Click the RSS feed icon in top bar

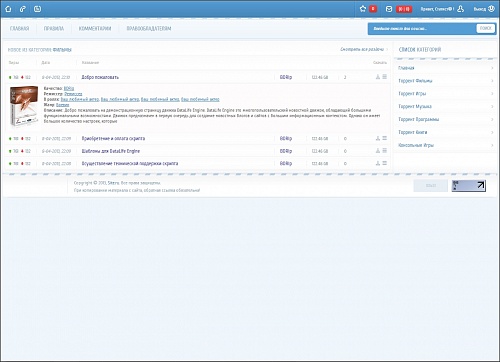coord(37,9)
